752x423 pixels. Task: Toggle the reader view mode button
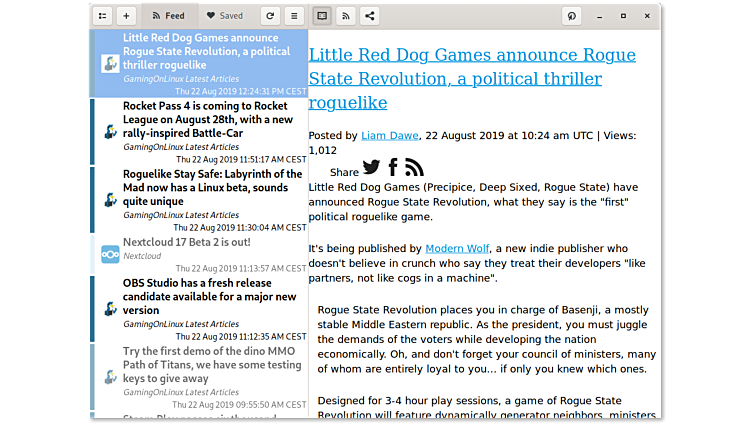click(322, 16)
